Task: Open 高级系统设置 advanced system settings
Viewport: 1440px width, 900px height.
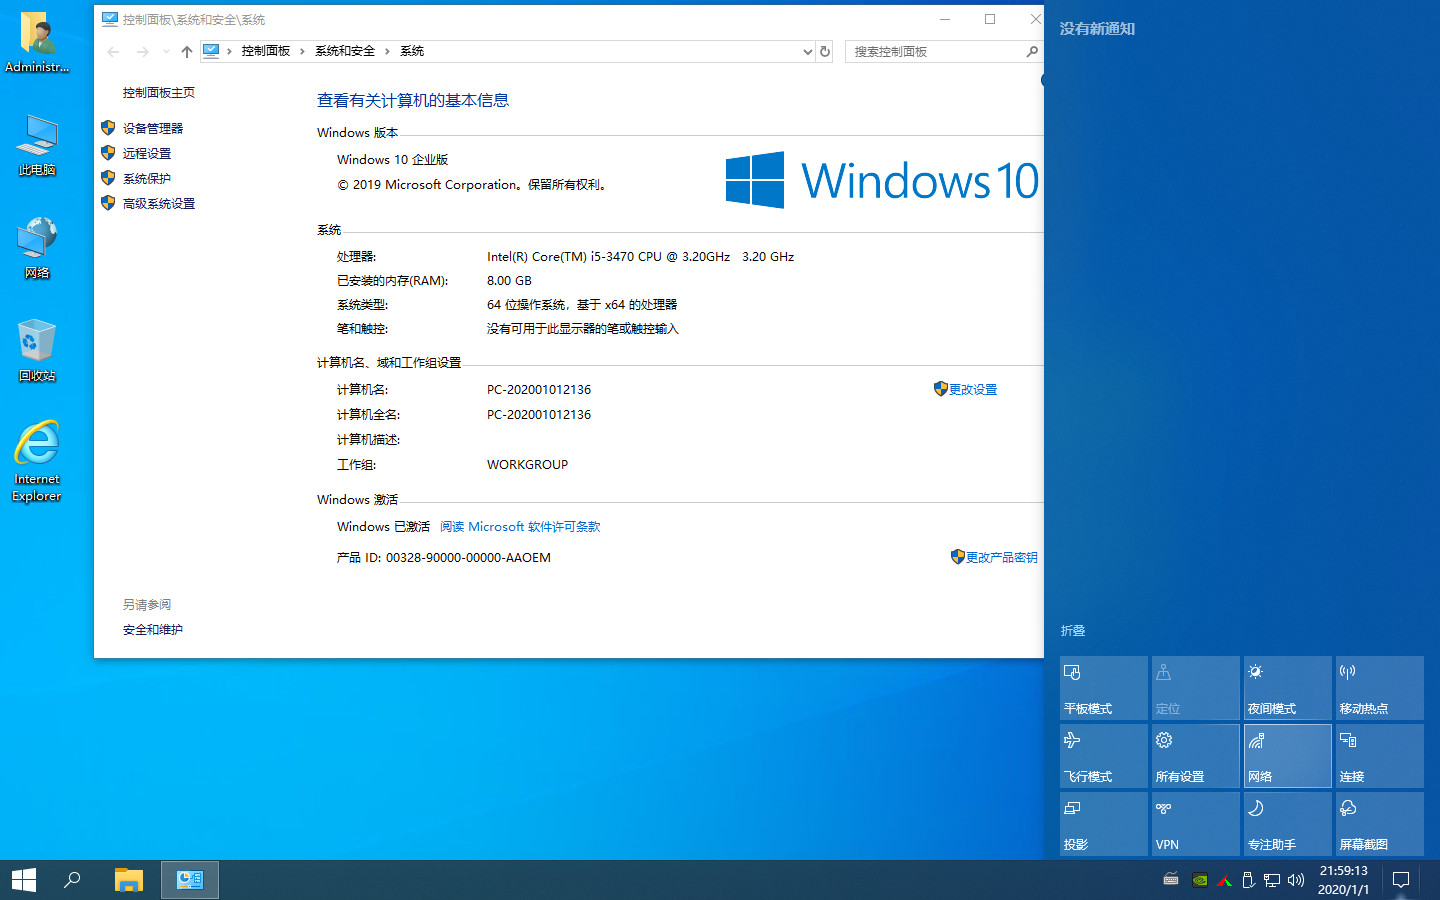Action: click(159, 203)
